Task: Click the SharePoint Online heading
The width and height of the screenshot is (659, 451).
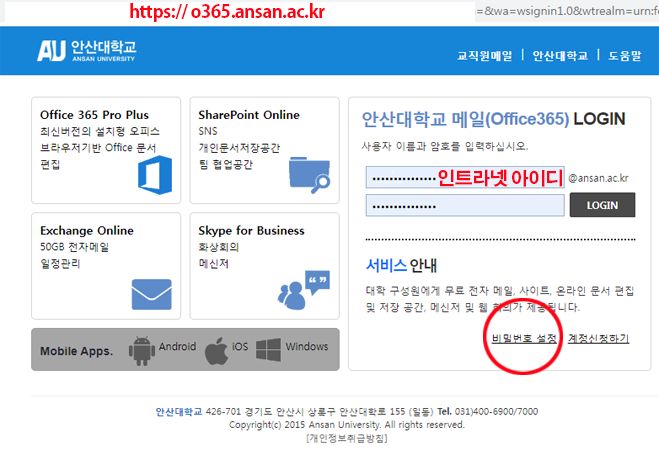Action: click(249, 115)
